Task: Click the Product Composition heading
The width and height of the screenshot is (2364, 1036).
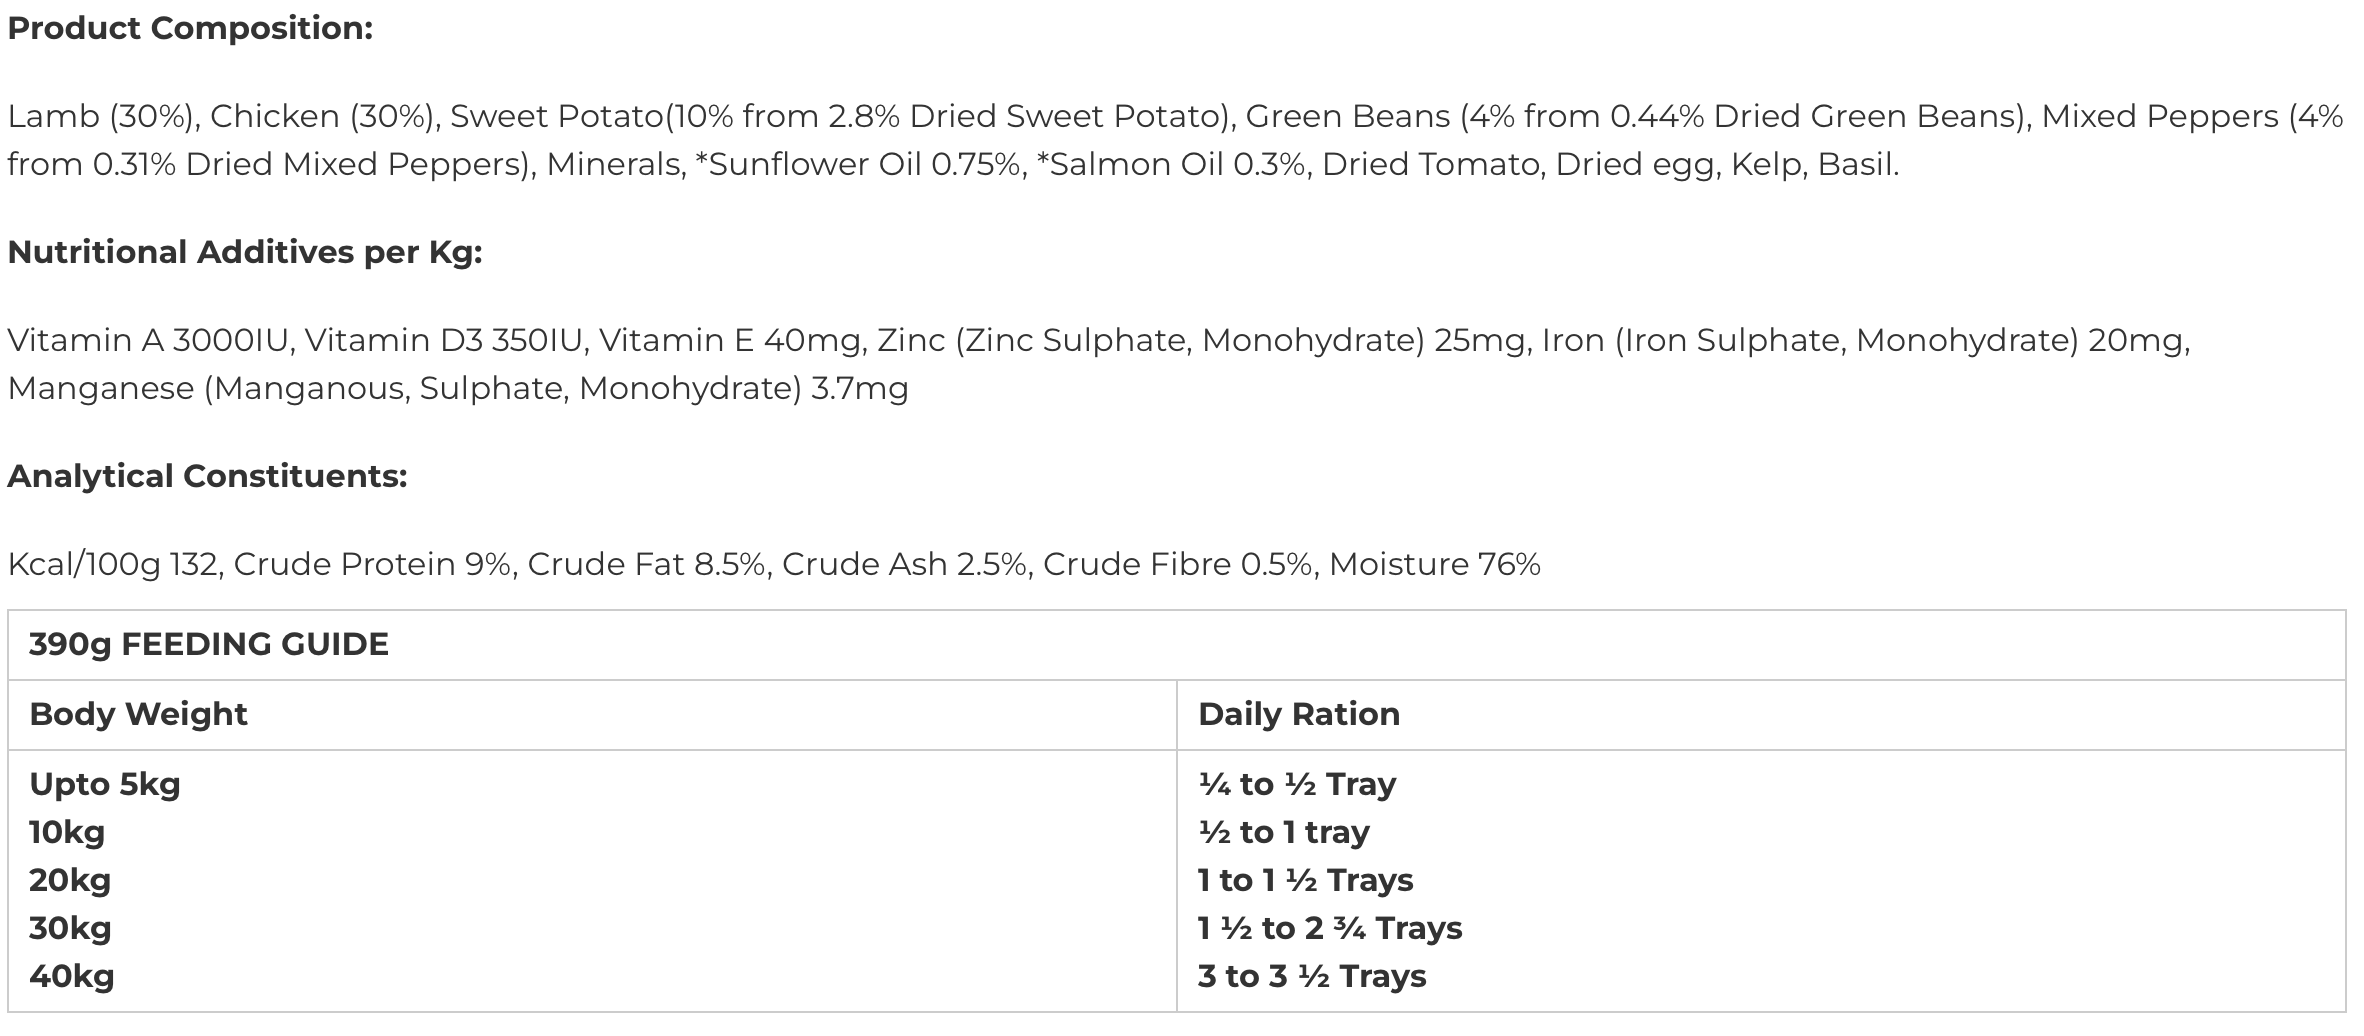Action: coord(190,29)
